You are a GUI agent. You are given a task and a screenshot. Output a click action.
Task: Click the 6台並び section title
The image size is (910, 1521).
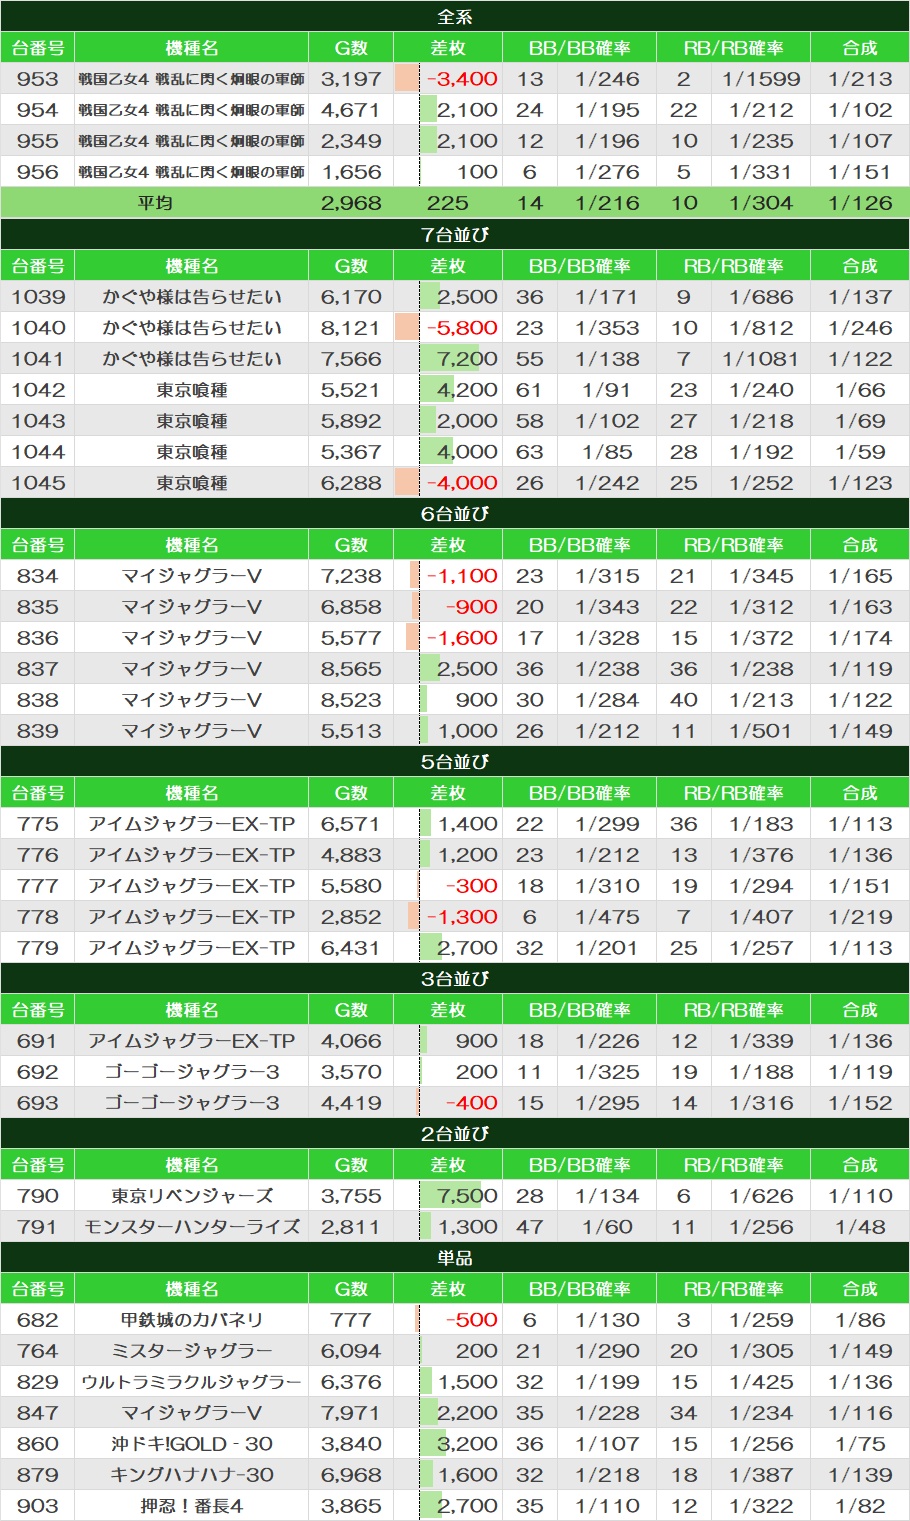click(455, 514)
